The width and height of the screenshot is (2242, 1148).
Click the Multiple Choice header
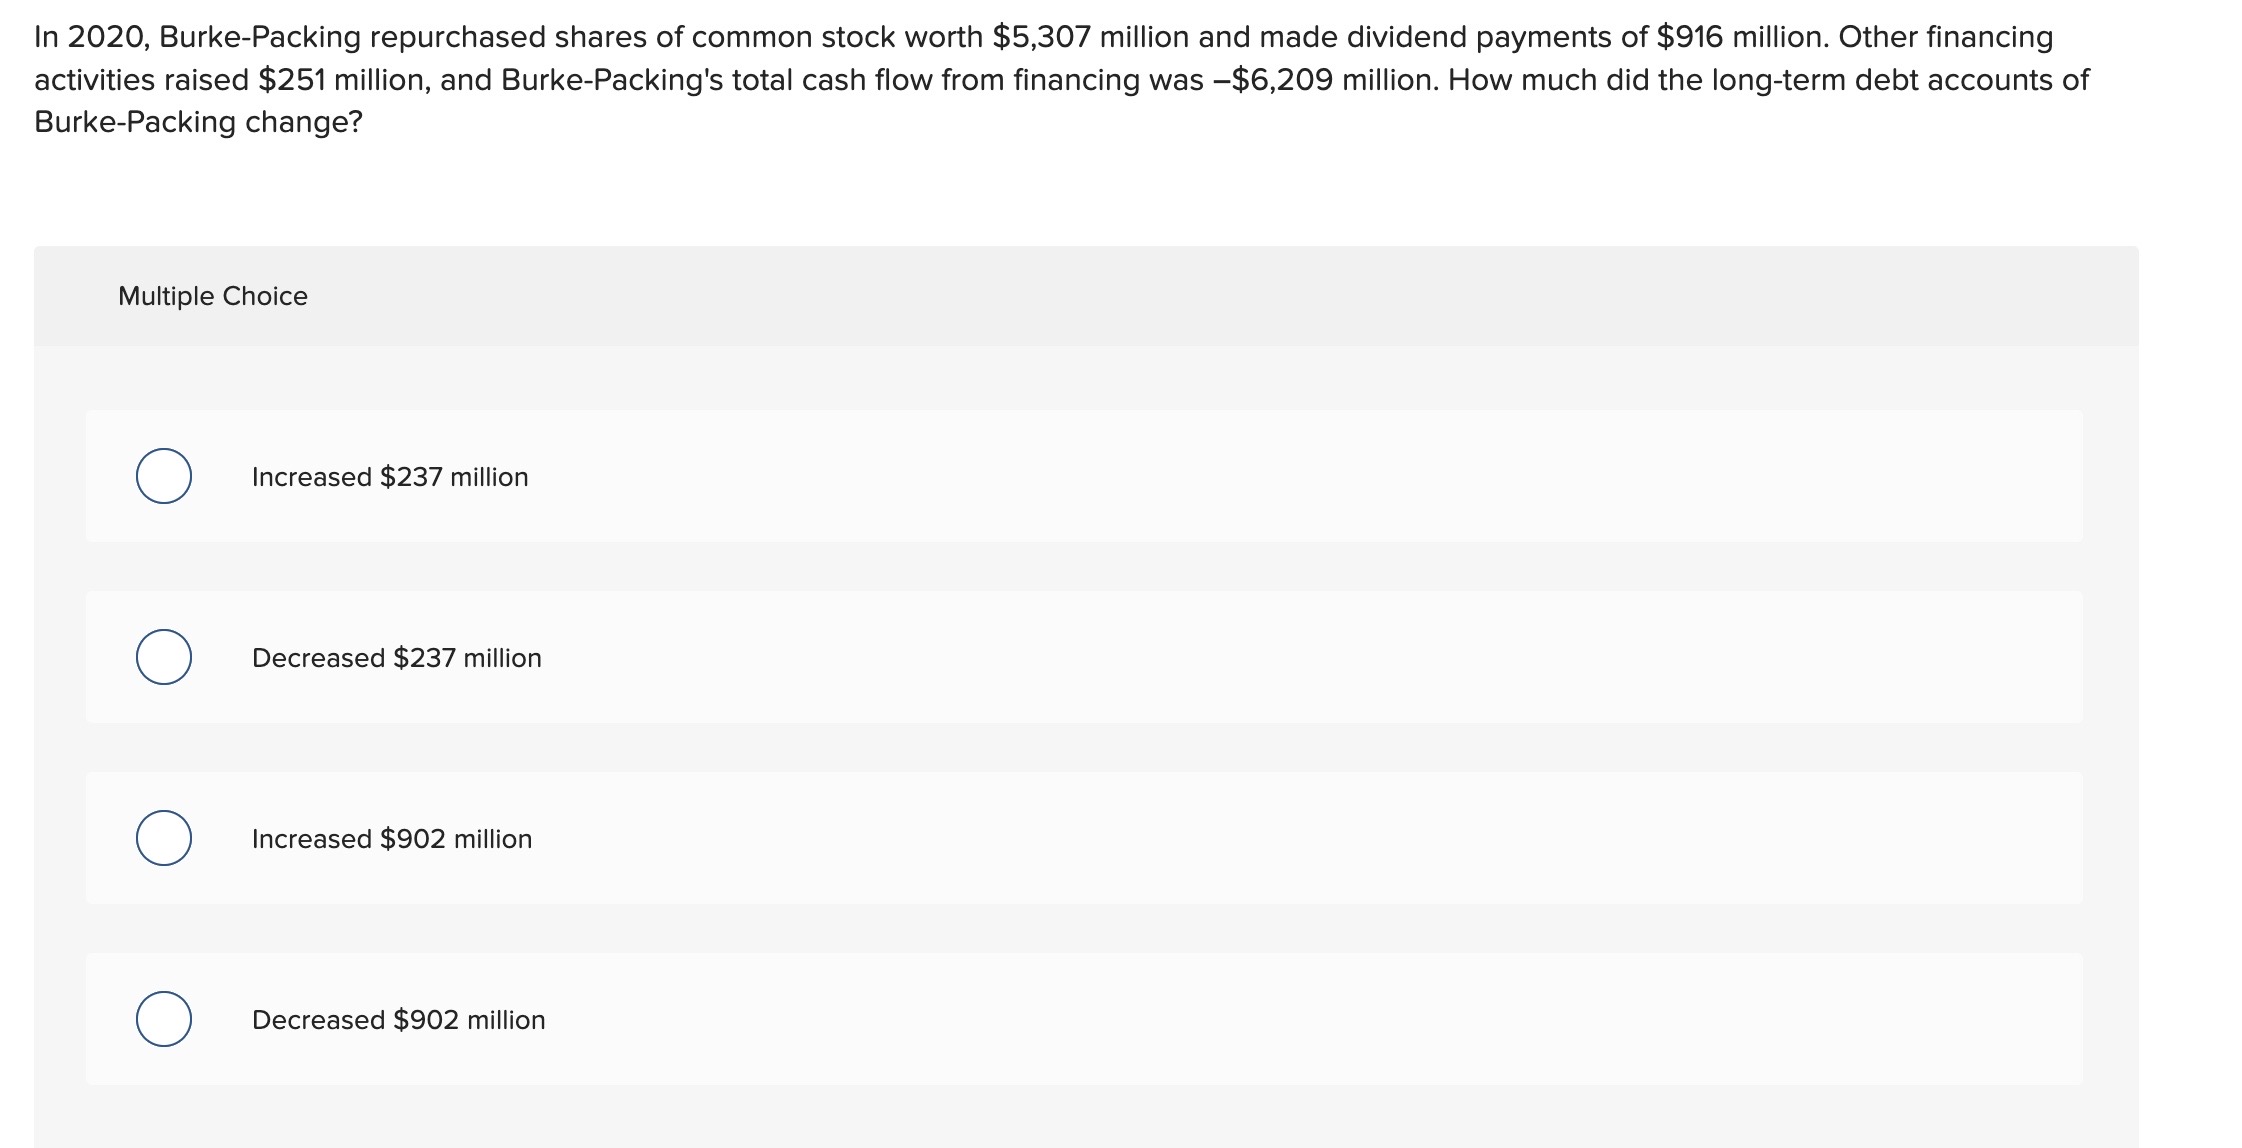click(211, 295)
